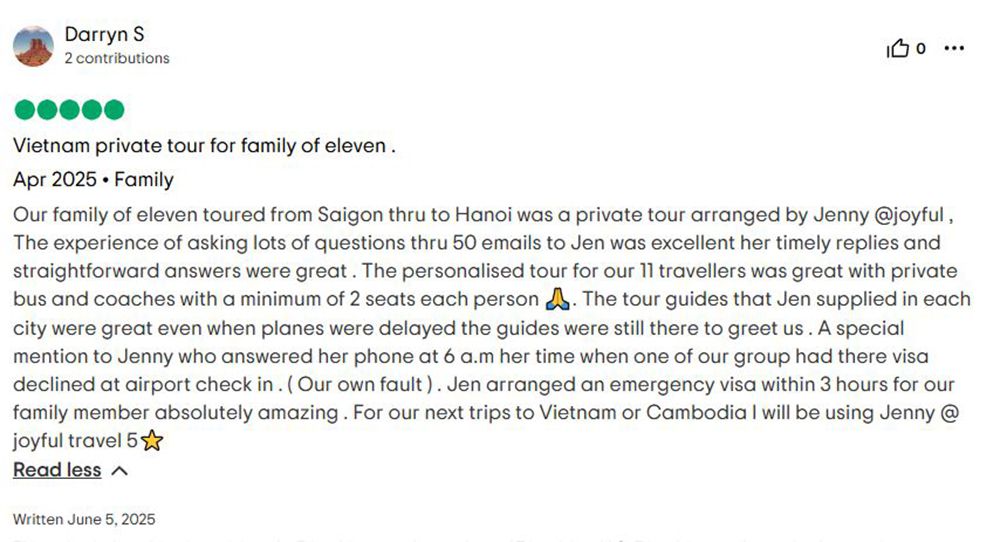The height and width of the screenshot is (542, 1000).
Task: Click the 'Family' trip type label
Action: pyautogui.click(x=143, y=180)
